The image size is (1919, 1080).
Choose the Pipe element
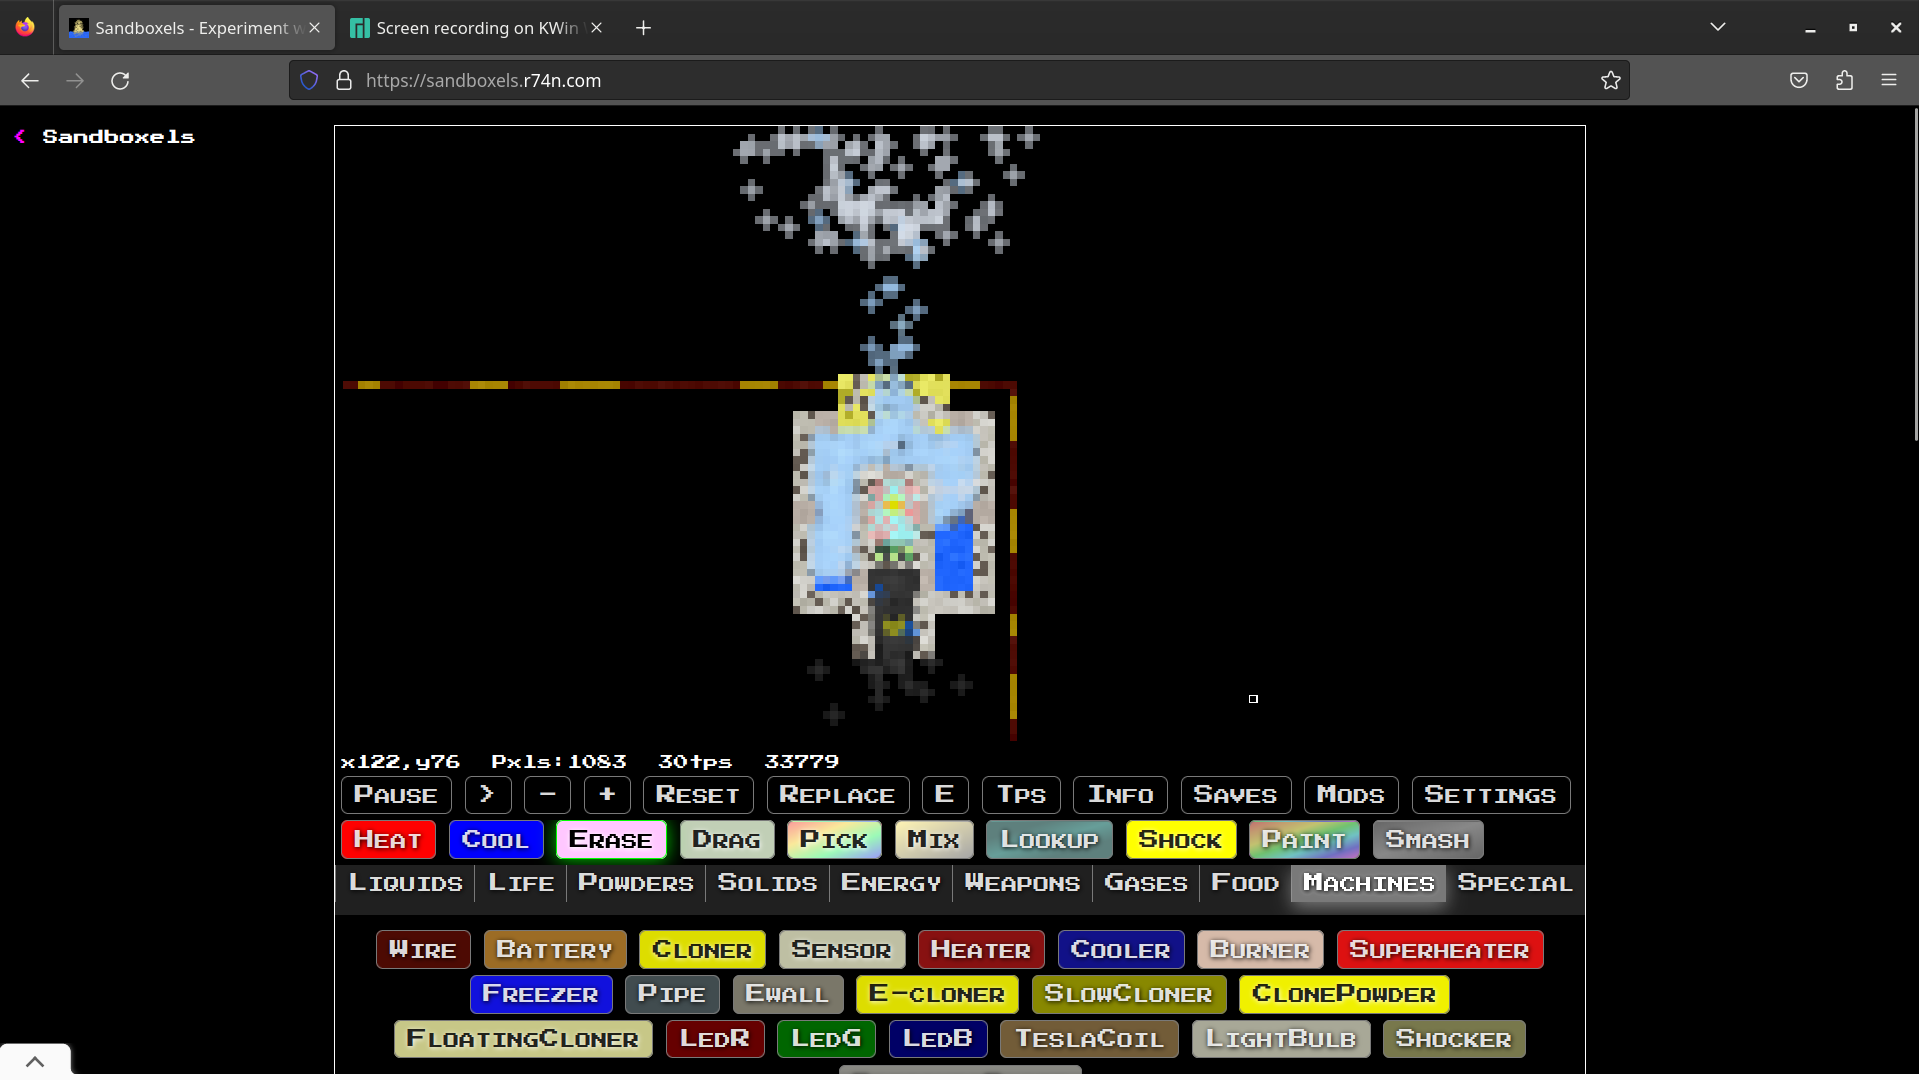pyautogui.click(x=672, y=995)
